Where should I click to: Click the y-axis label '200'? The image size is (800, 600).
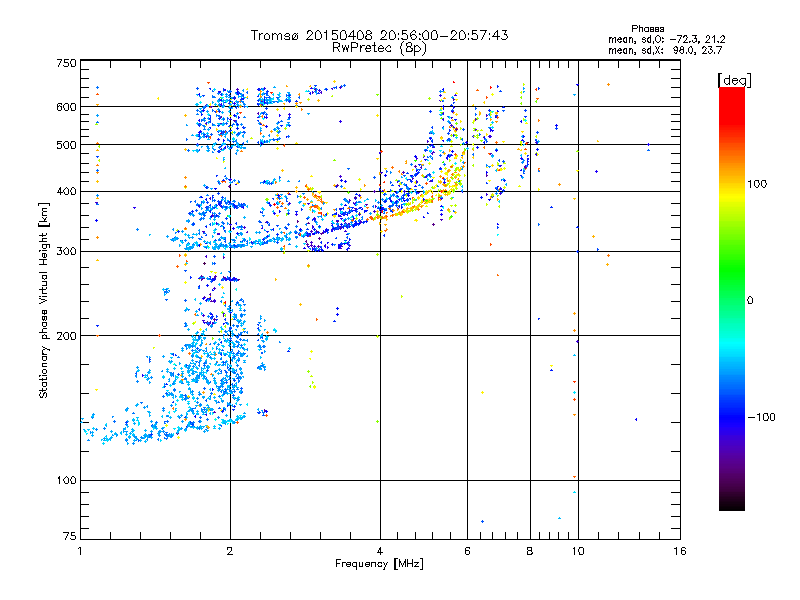66,336
